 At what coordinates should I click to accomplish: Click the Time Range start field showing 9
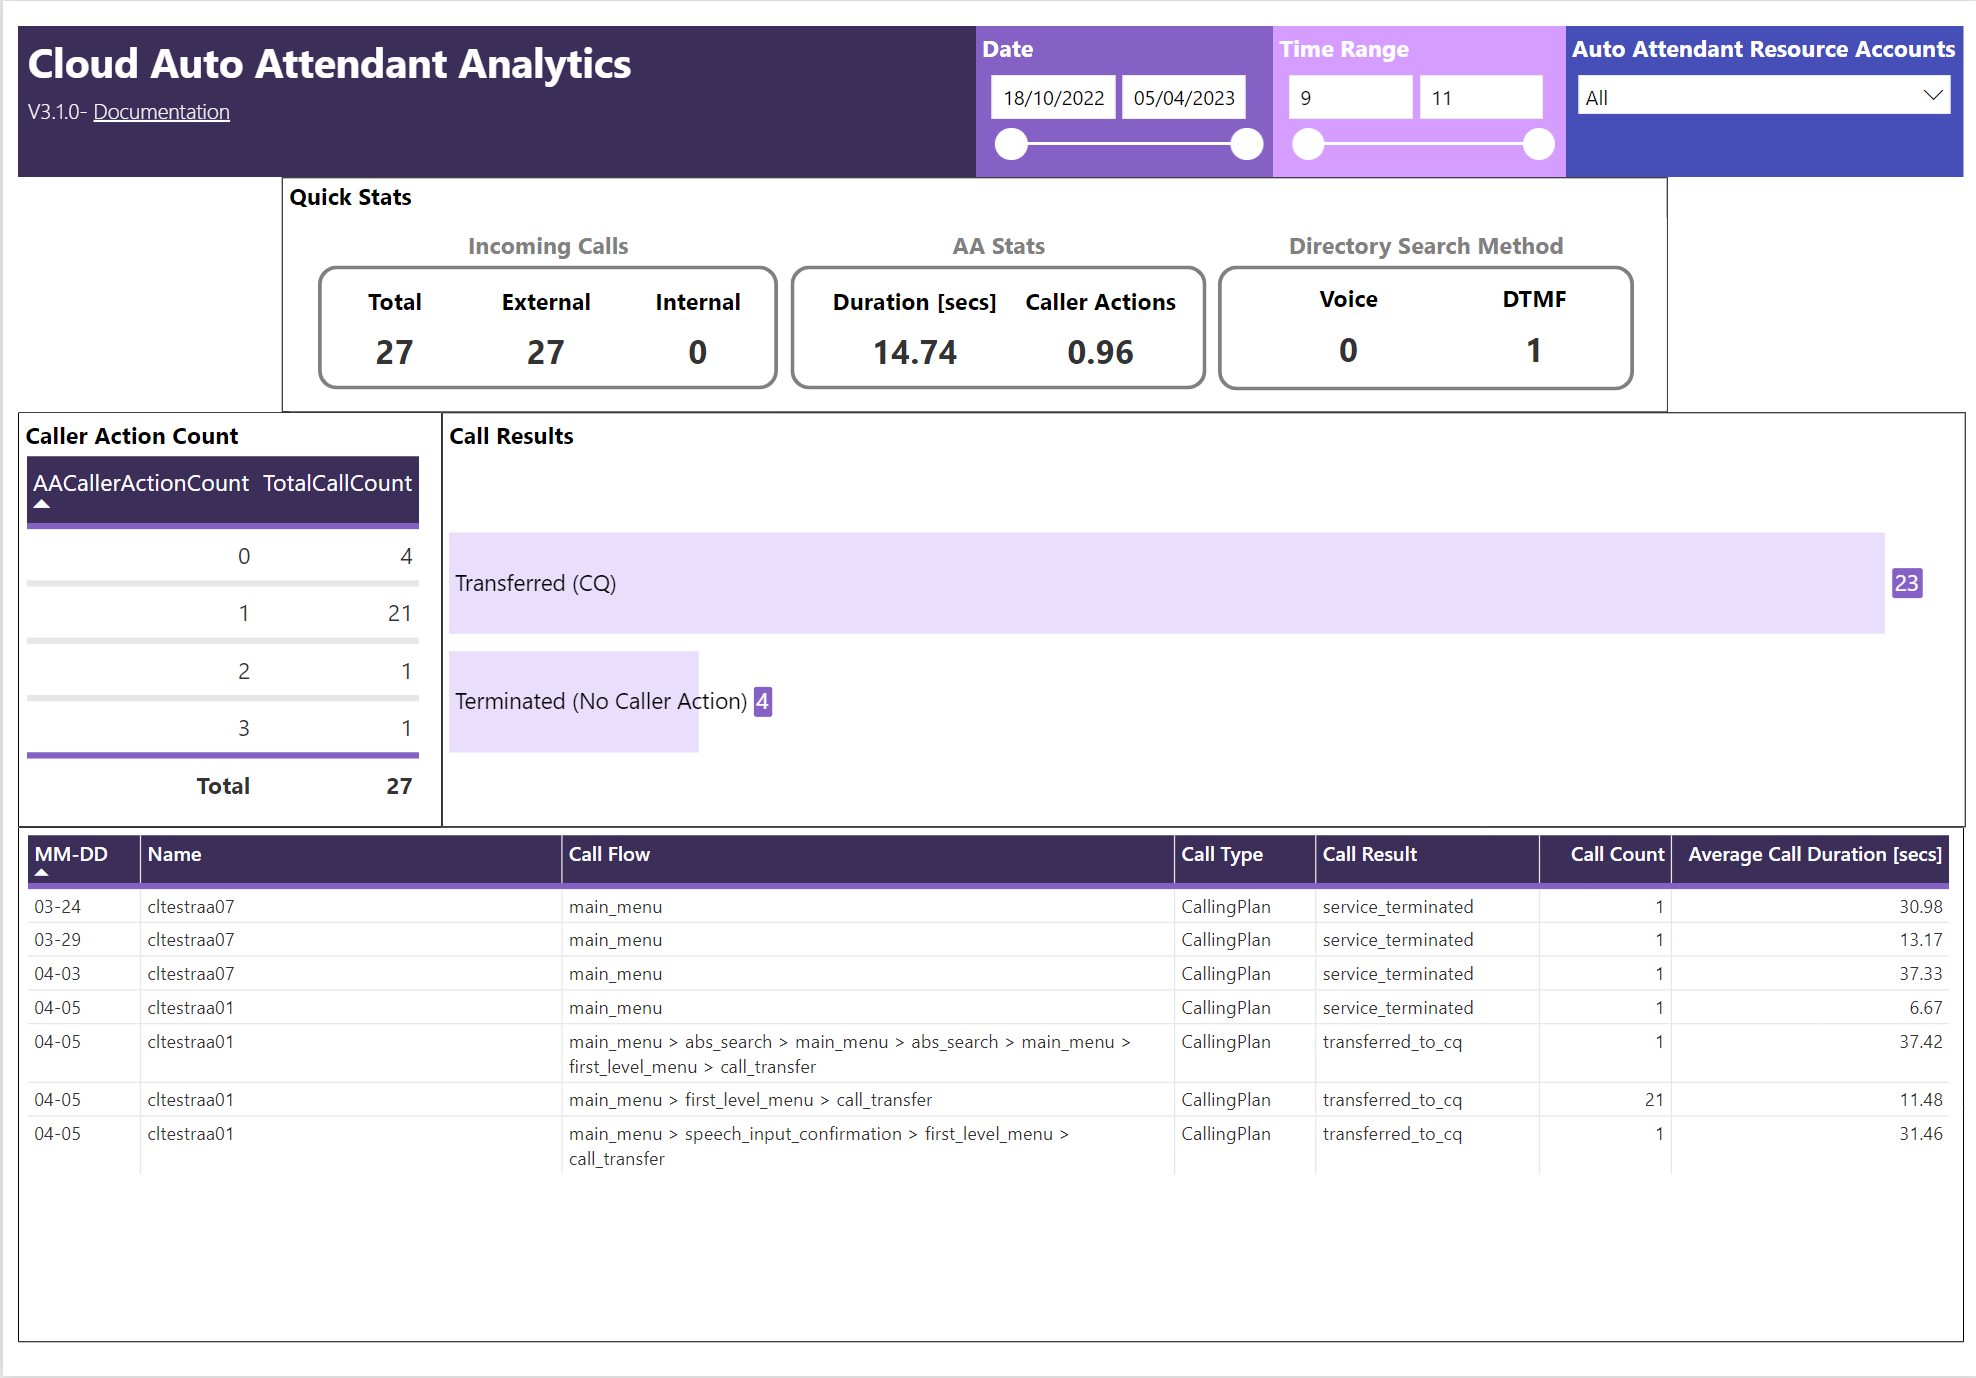1350,98
